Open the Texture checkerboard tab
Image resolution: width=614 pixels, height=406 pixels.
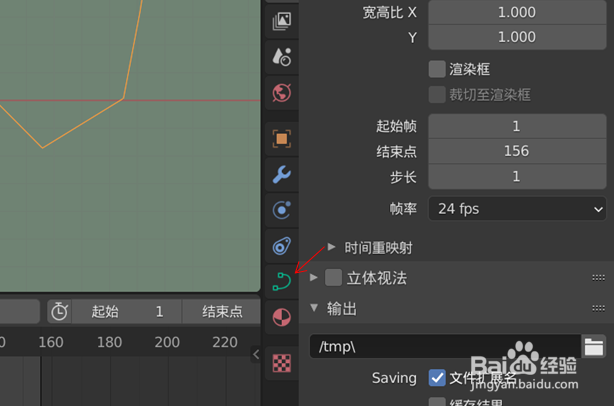pos(282,363)
